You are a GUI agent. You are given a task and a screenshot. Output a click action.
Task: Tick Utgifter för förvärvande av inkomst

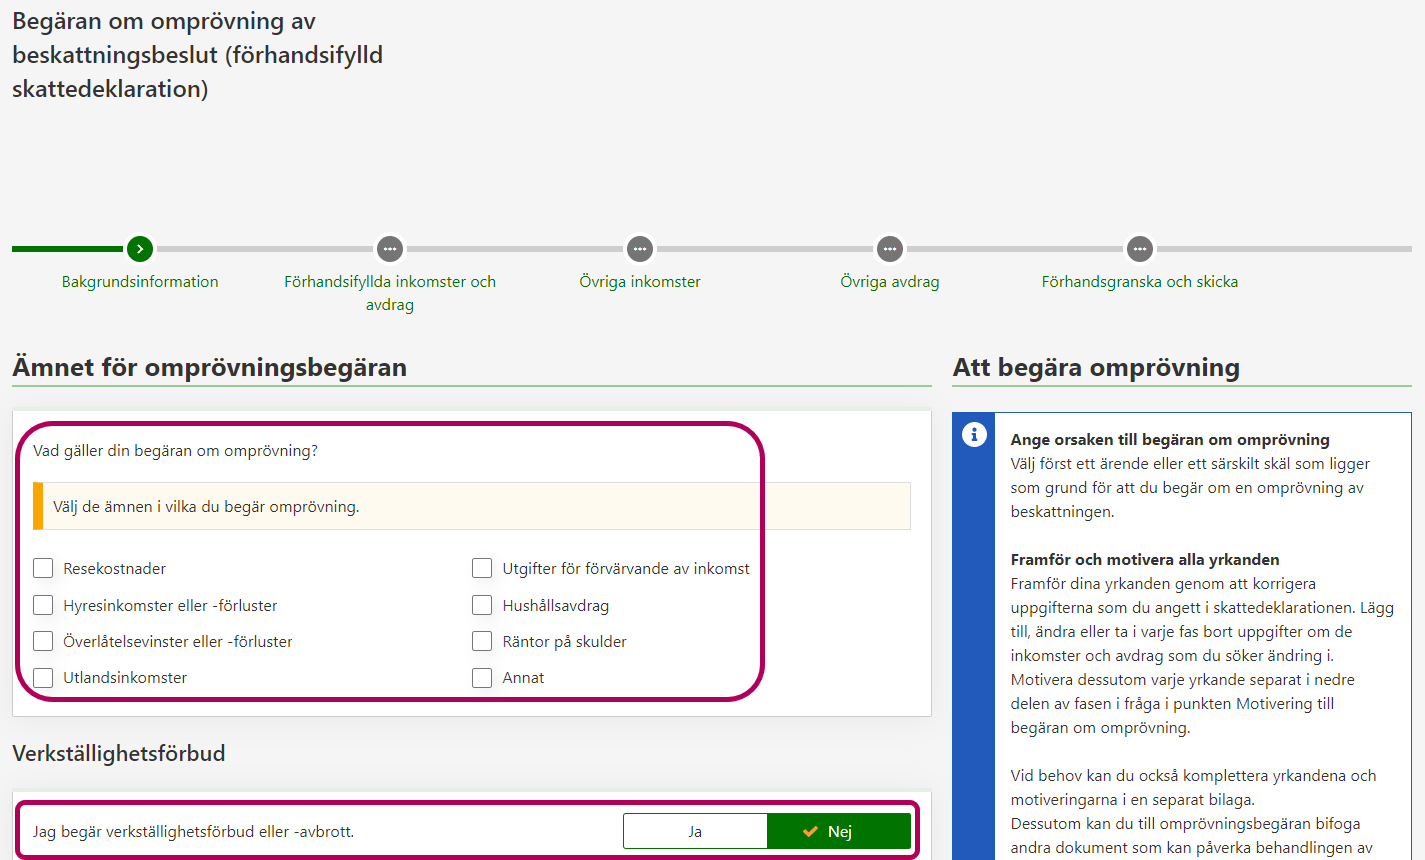tap(482, 569)
